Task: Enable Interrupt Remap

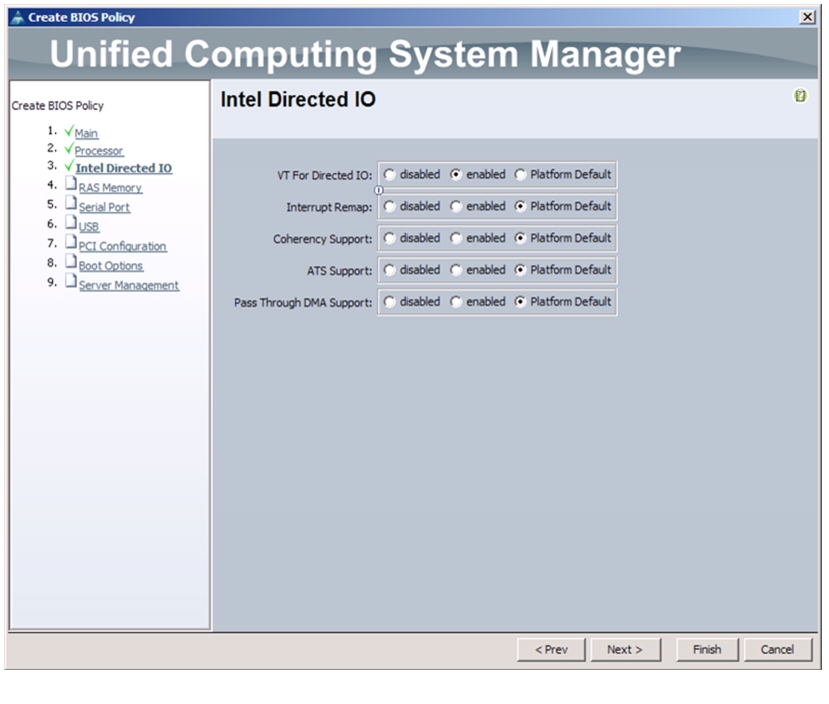Action: click(456, 206)
